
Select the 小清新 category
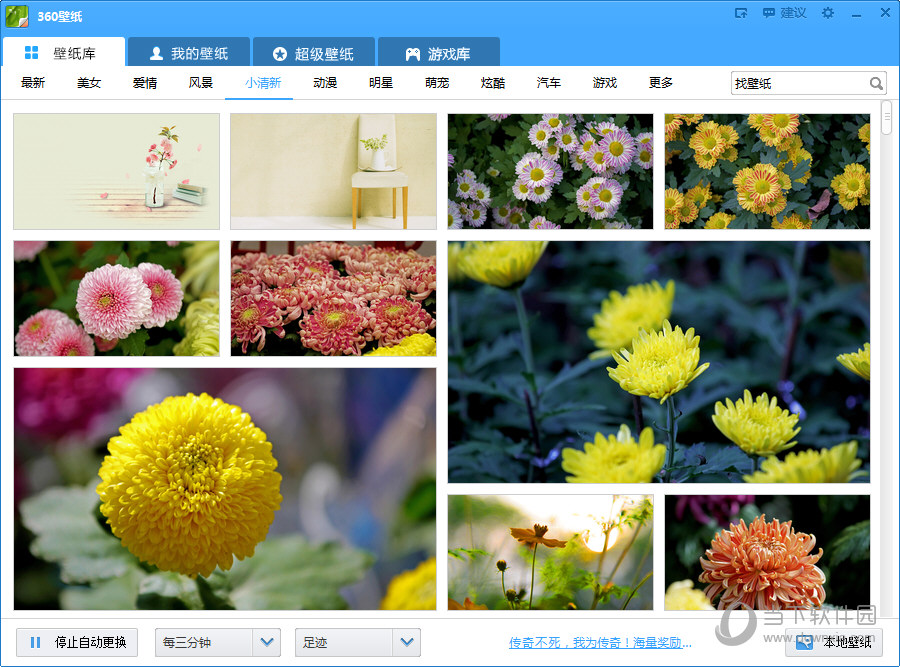click(261, 83)
